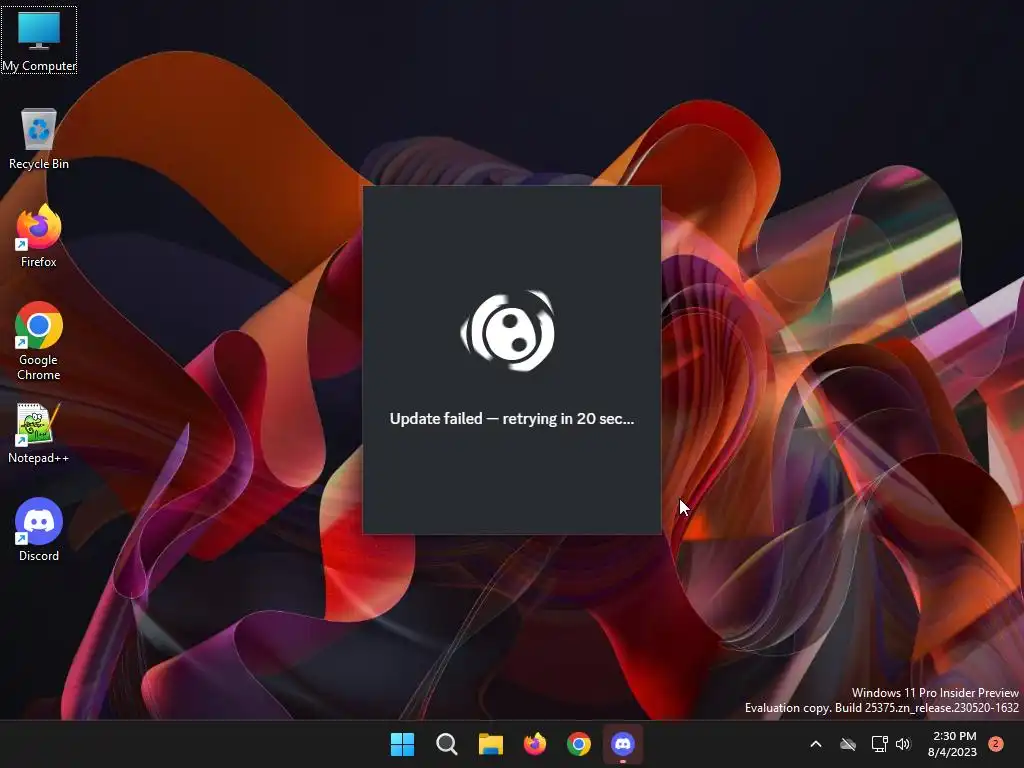Image resolution: width=1024 pixels, height=768 pixels.
Task: Click the 'Update failed — retrying' message
Action: (x=512, y=419)
